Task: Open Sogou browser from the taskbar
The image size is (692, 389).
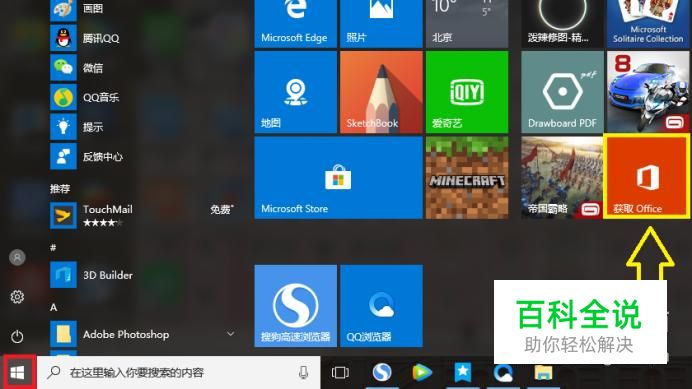Action: 382,373
